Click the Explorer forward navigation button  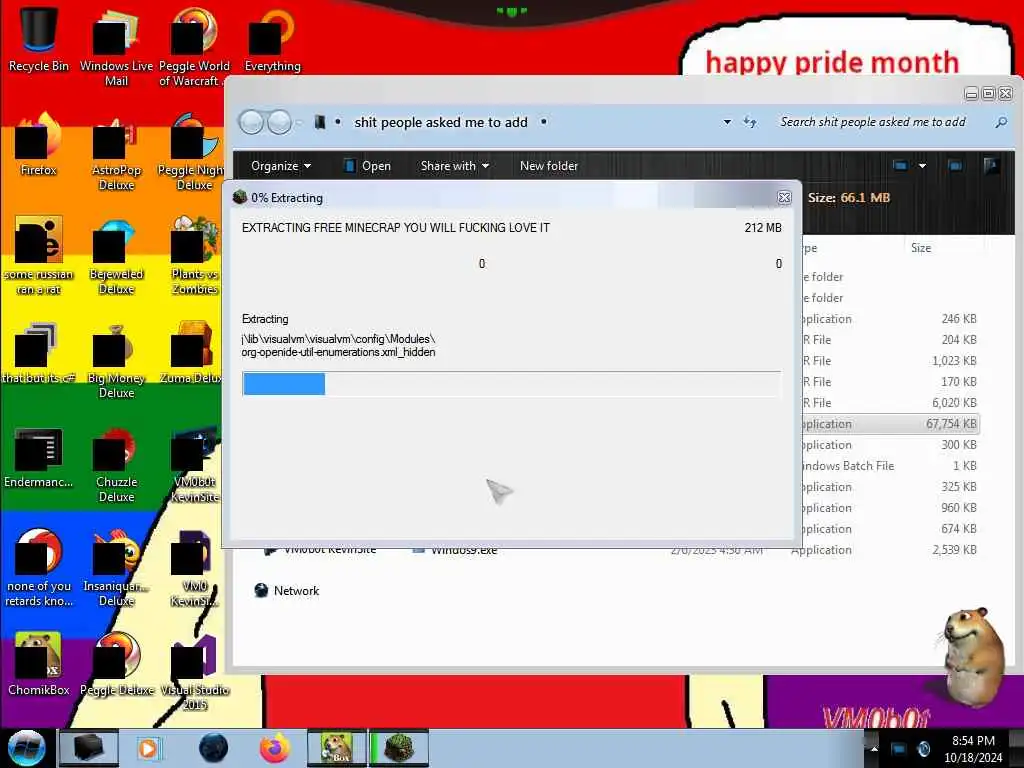click(x=280, y=122)
